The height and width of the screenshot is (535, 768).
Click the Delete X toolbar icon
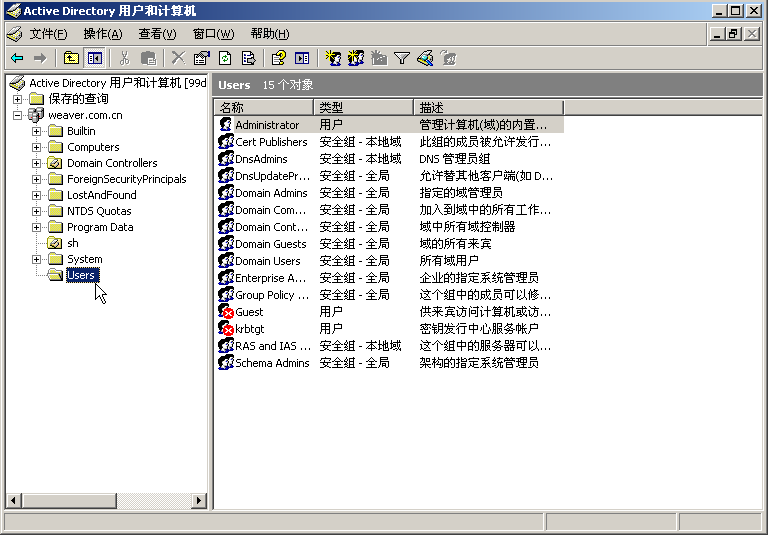[x=178, y=58]
